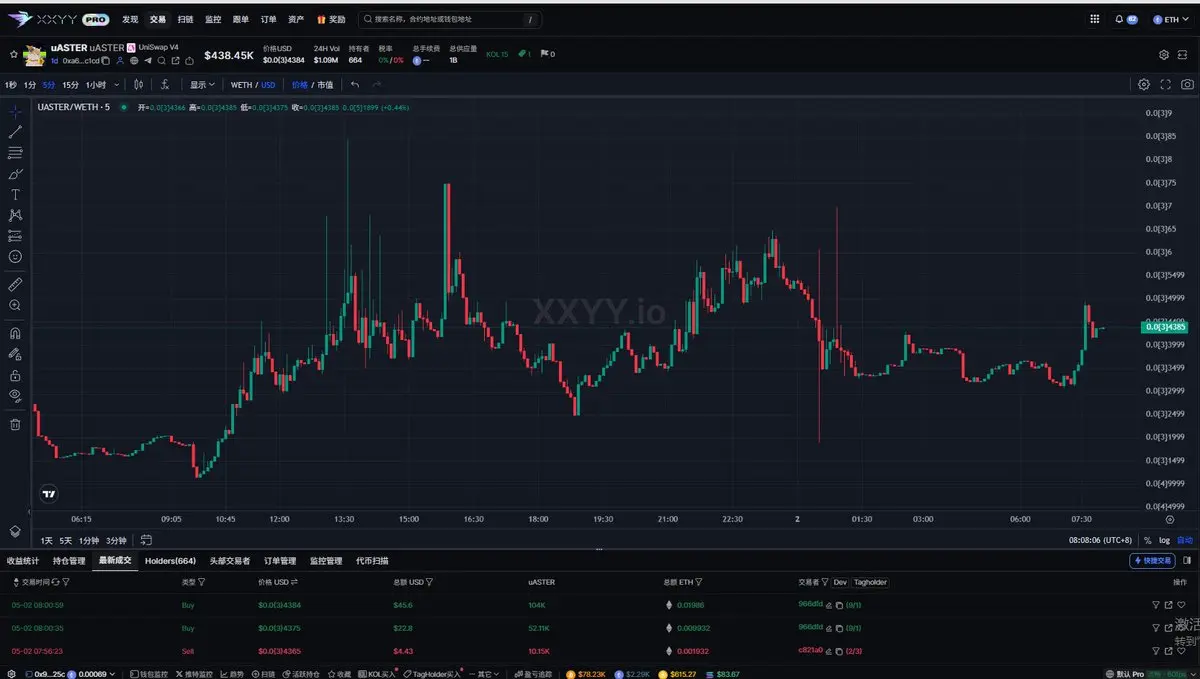Screen dimensions: 1200x679
Task: Switch to the 收益统计 tab
Action: pyautogui.click(x=23, y=561)
